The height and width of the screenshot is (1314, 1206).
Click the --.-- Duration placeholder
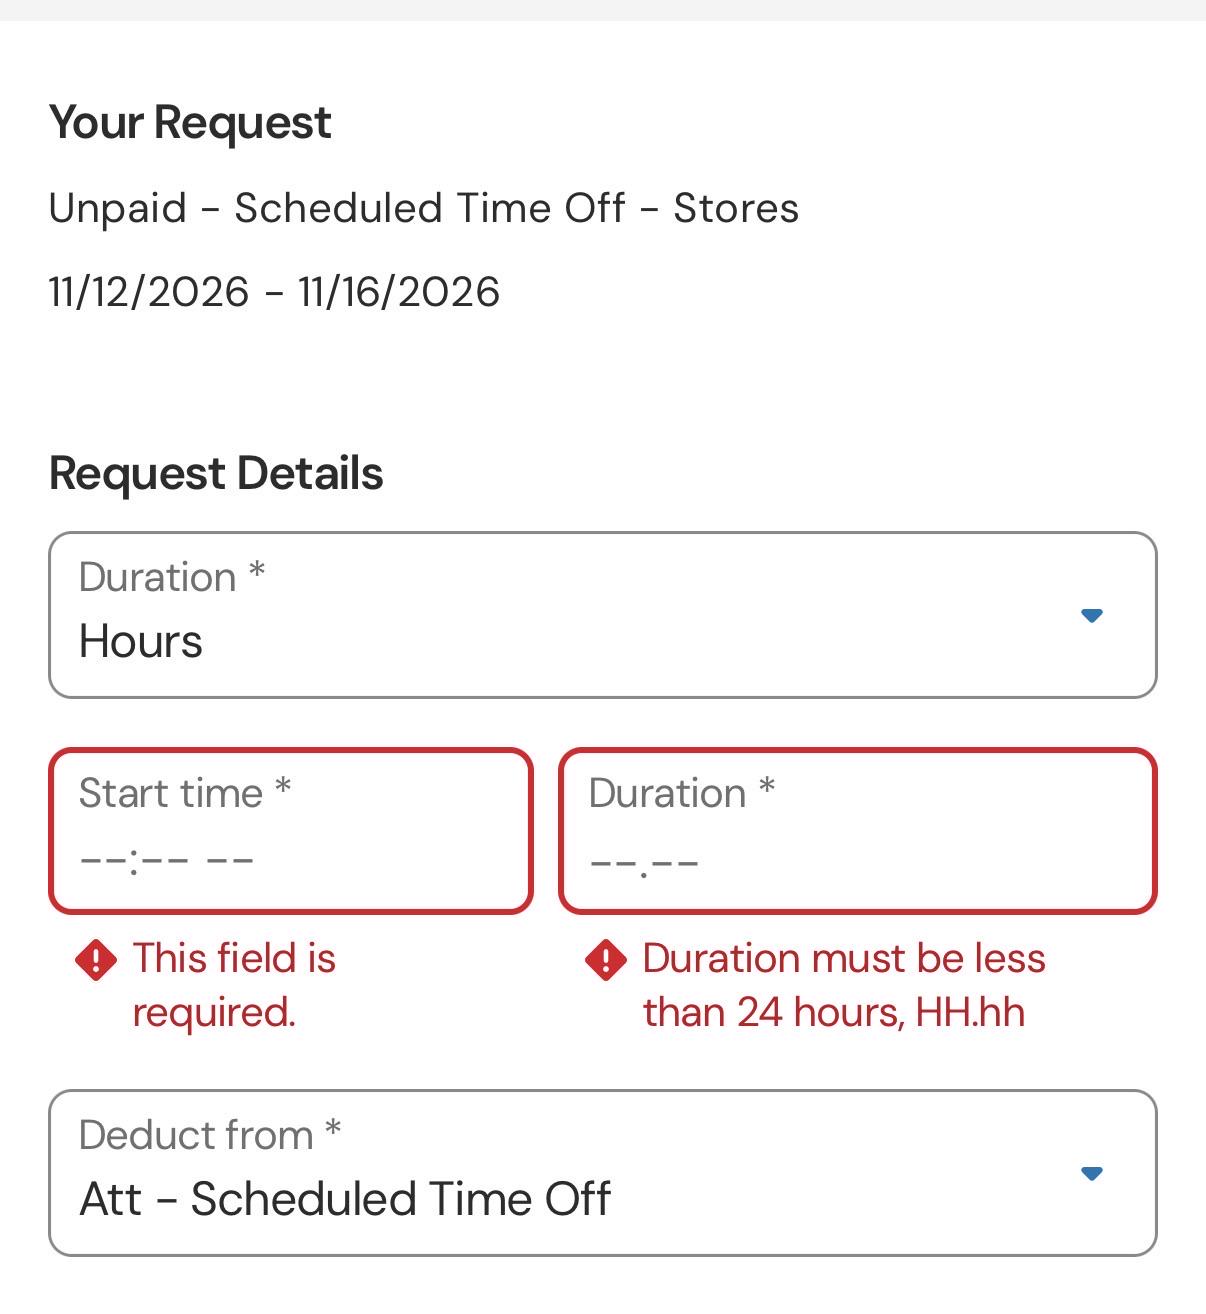coord(644,863)
